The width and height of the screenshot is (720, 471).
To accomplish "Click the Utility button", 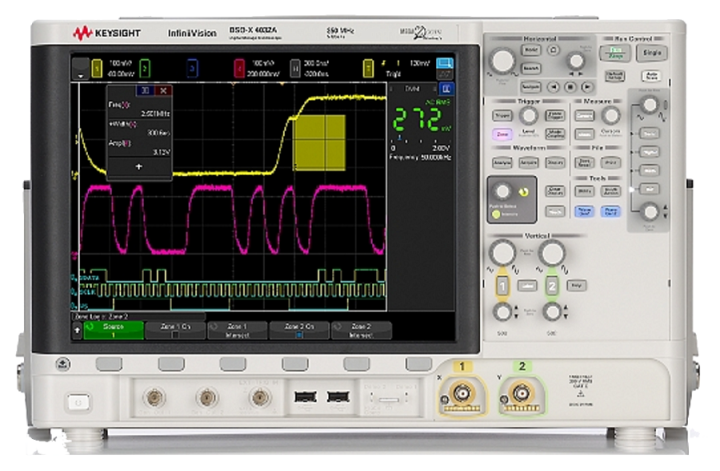I will (585, 191).
